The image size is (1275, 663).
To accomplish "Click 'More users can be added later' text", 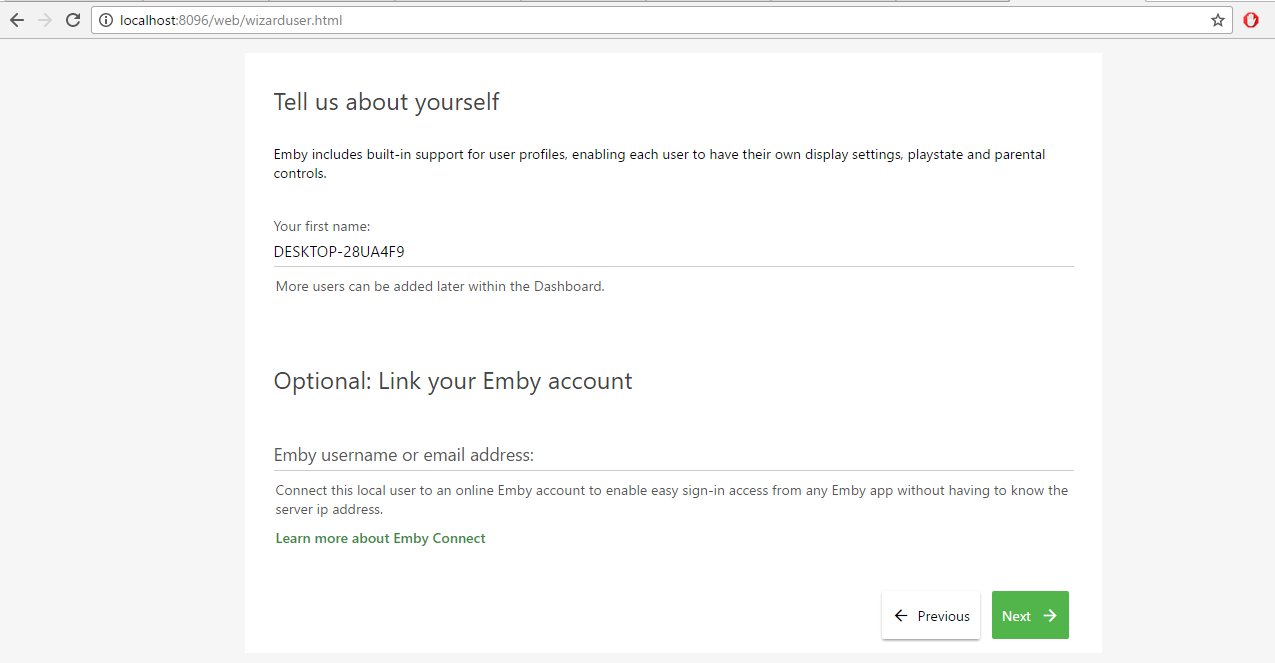I will click(x=440, y=286).
